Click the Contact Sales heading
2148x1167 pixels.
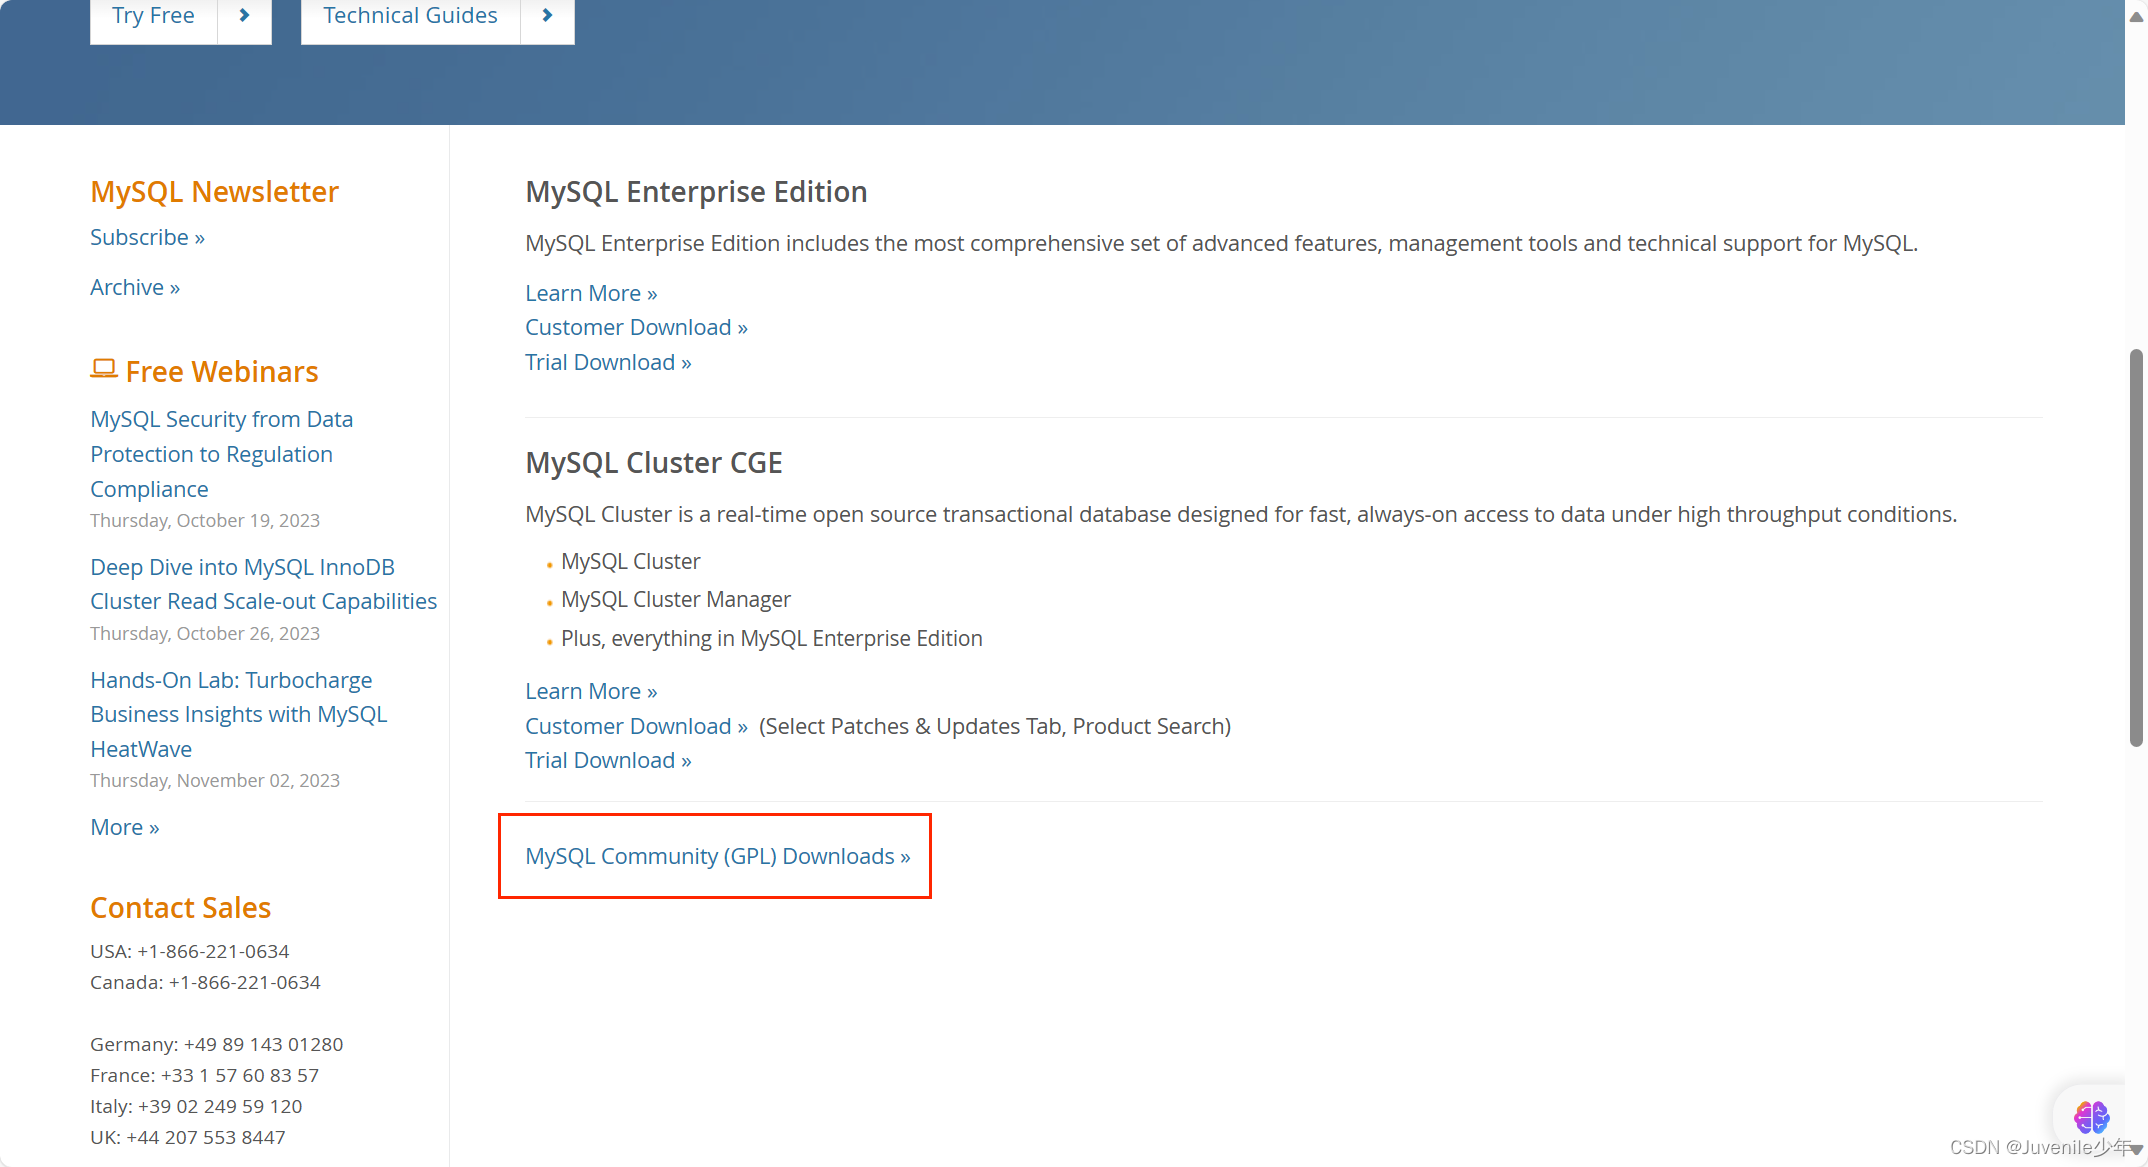[x=180, y=907]
